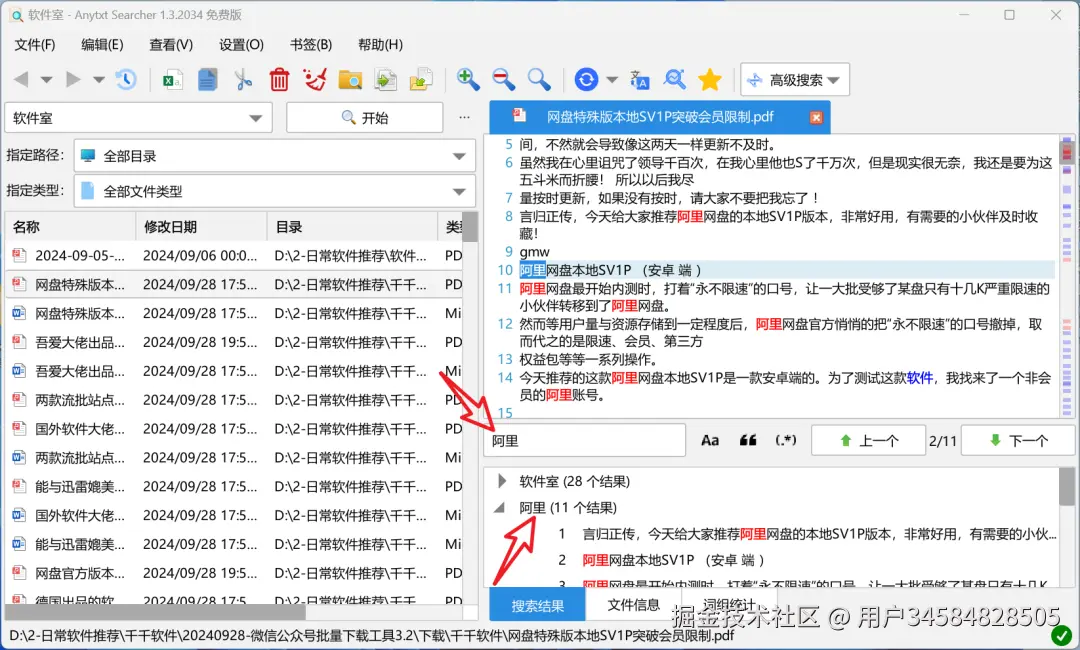Toggle the Aa case sensitive option
Screen dimensions: 1080x650
(x=710, y=441)
